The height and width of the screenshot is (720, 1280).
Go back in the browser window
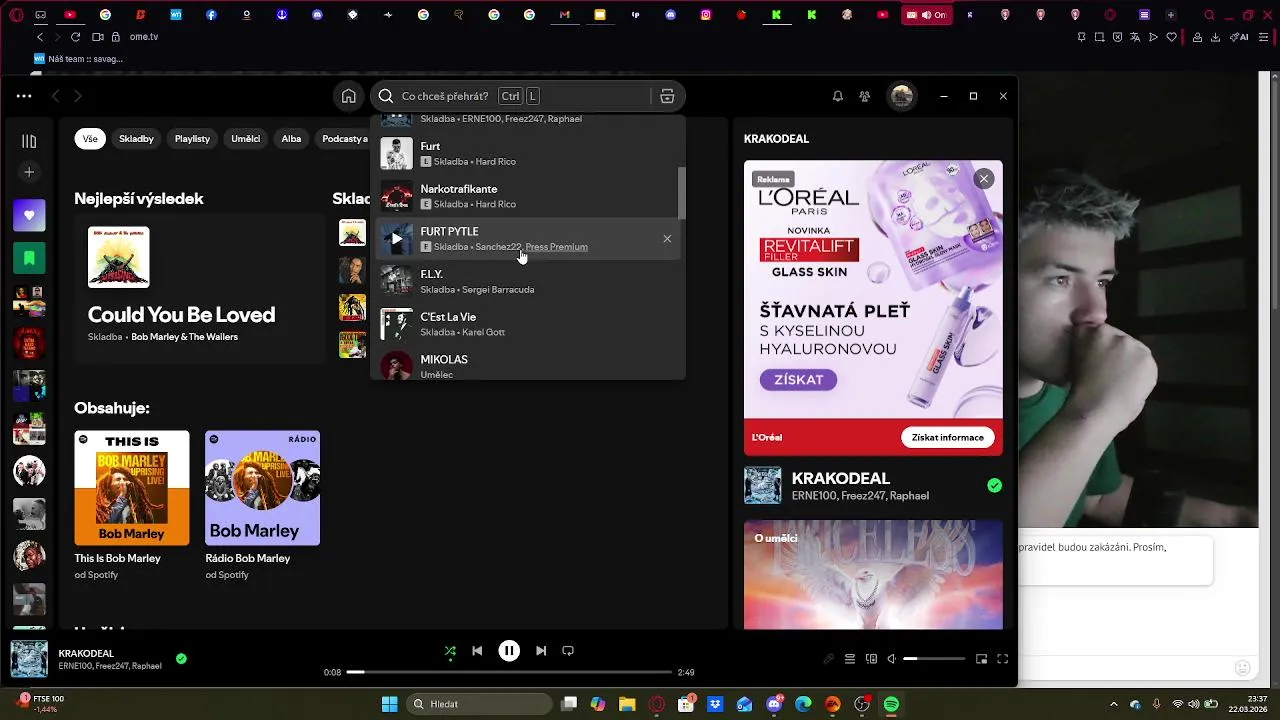40,37
